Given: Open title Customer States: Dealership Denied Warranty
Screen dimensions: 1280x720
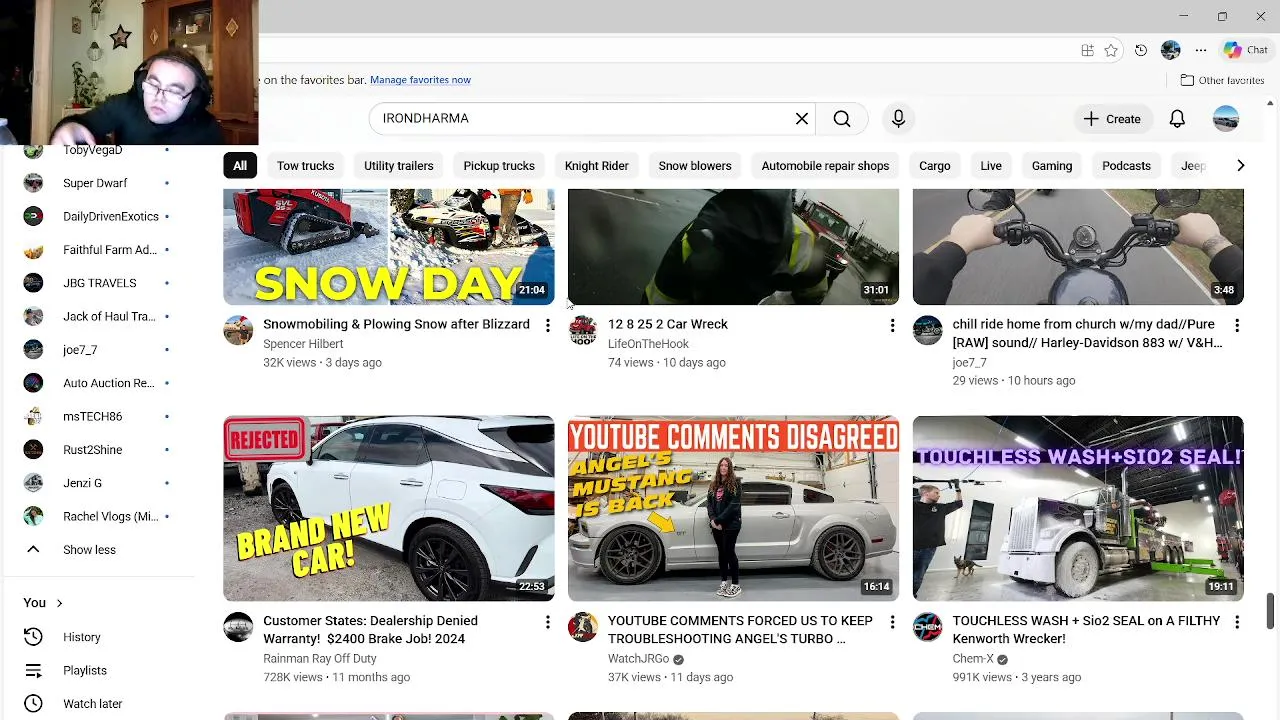Looking at the screenshot, I should (x=370, y=630).
